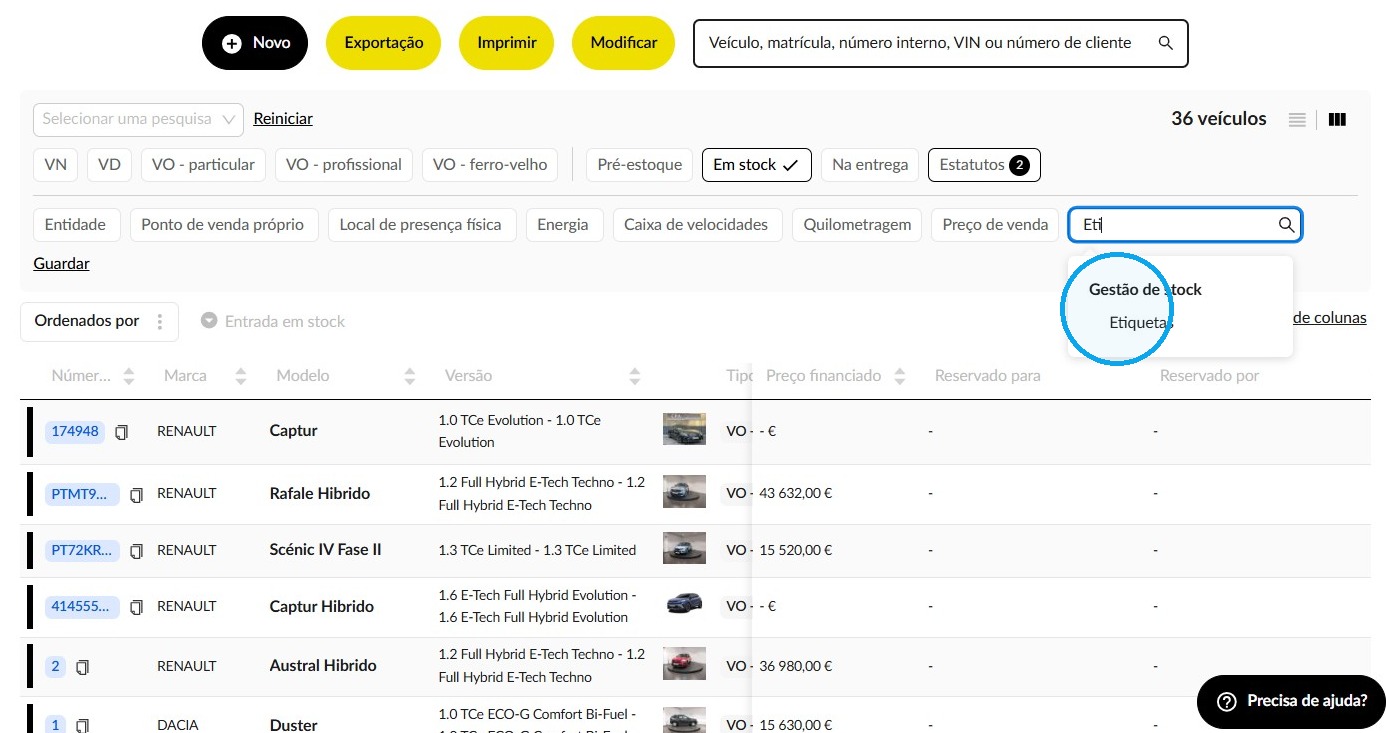Viewport: 1386px width, 733px height.
Task: Toggle the Em stock filter
Action: pos(756,165)
